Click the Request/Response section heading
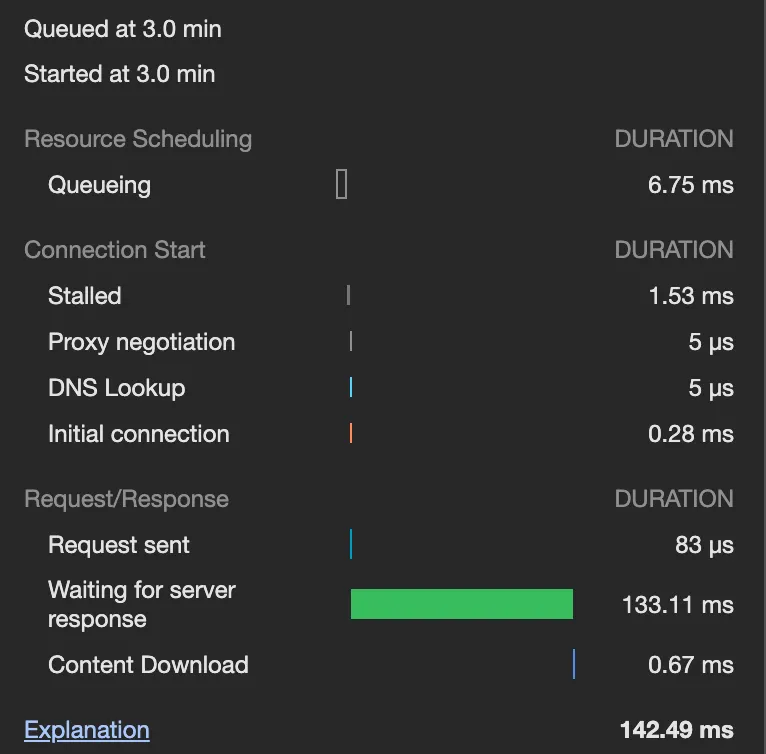766x754 pixels. point(126,499)
